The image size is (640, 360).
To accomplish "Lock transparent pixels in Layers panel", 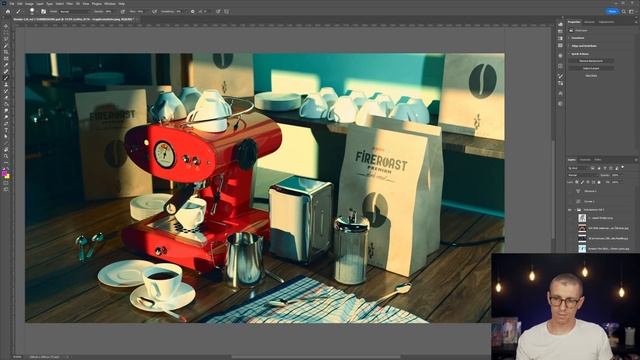I will (577, 182).
